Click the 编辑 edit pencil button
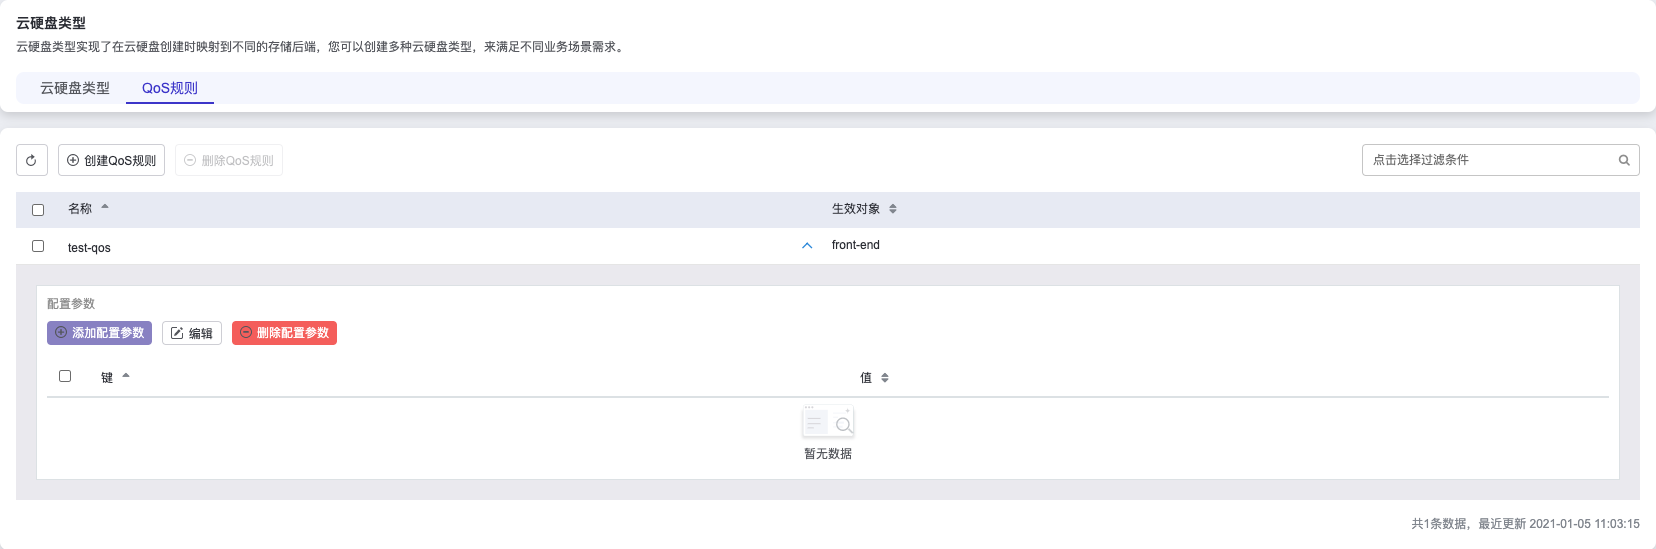The width and height of the screenshot is (1656, 549). tap(191, 333)
